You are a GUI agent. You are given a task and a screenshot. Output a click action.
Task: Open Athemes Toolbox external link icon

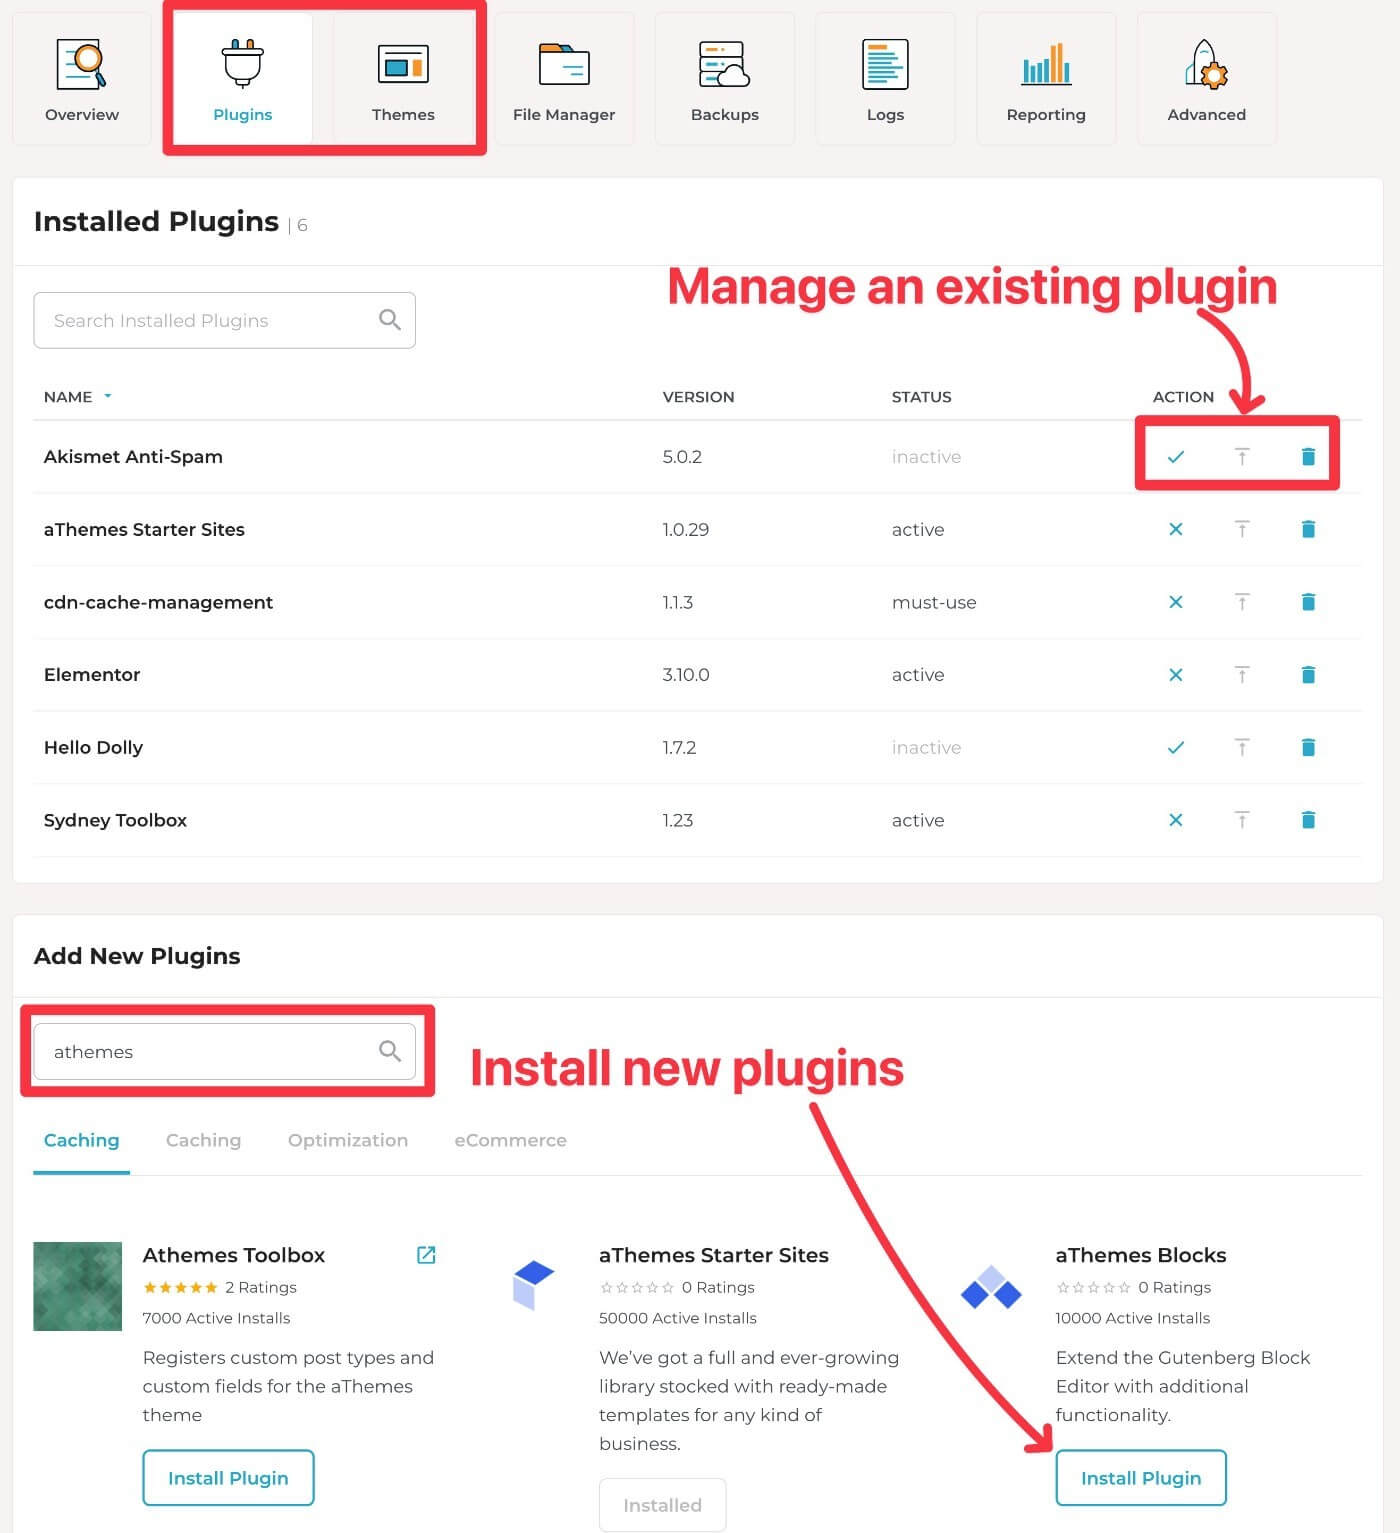point(426,1255)
